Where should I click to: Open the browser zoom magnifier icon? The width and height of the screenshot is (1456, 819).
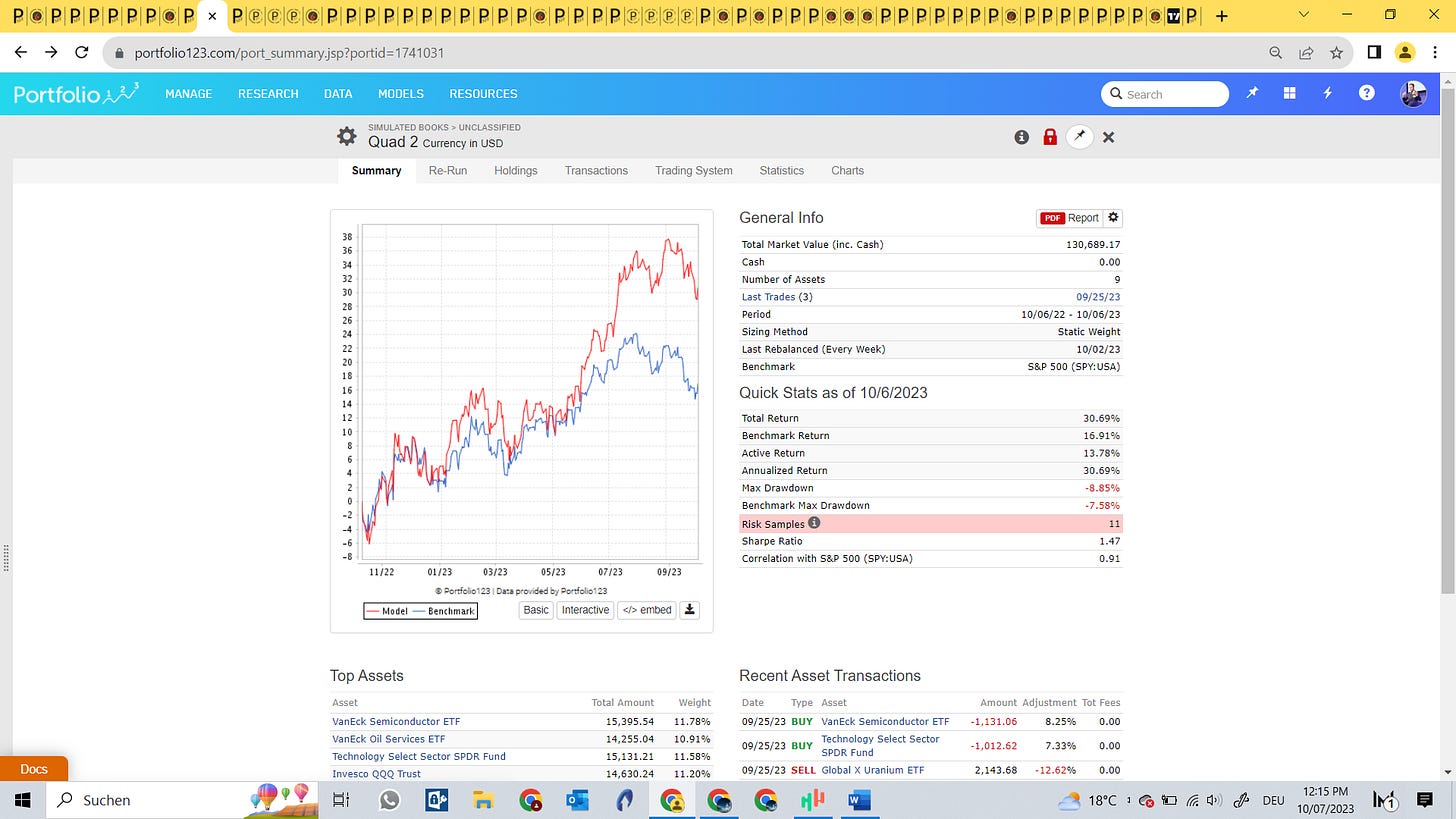click(x=1276, y=52)
